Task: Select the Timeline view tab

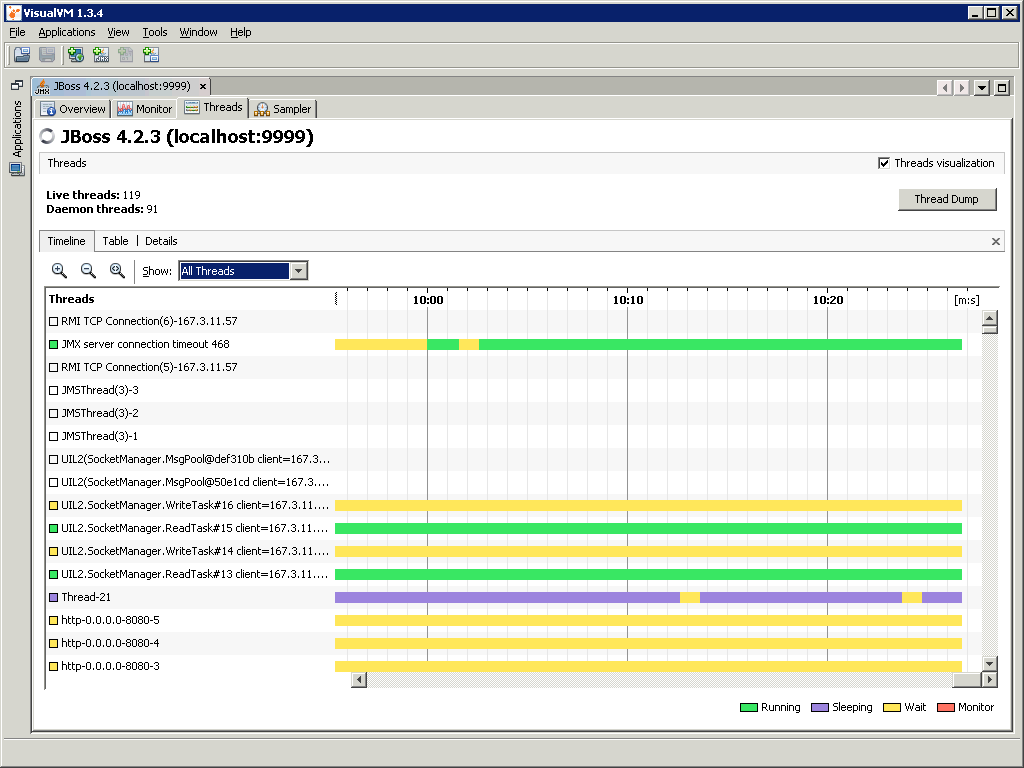Action: pyautogui.click(x=67, y=241)
